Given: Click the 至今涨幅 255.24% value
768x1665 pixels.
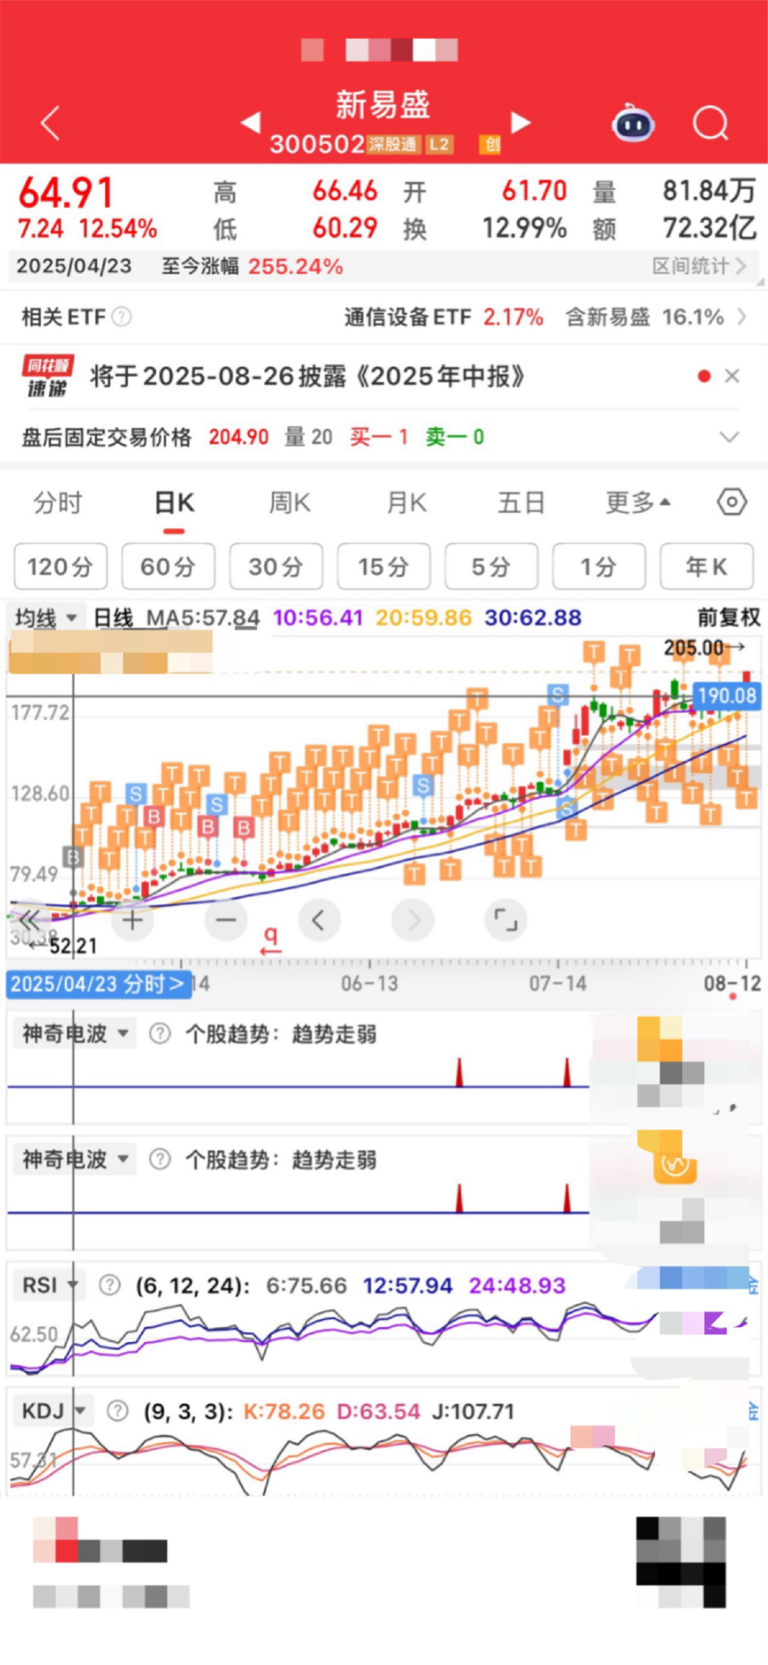Looking at the screenshot, I should coord(295,266).
